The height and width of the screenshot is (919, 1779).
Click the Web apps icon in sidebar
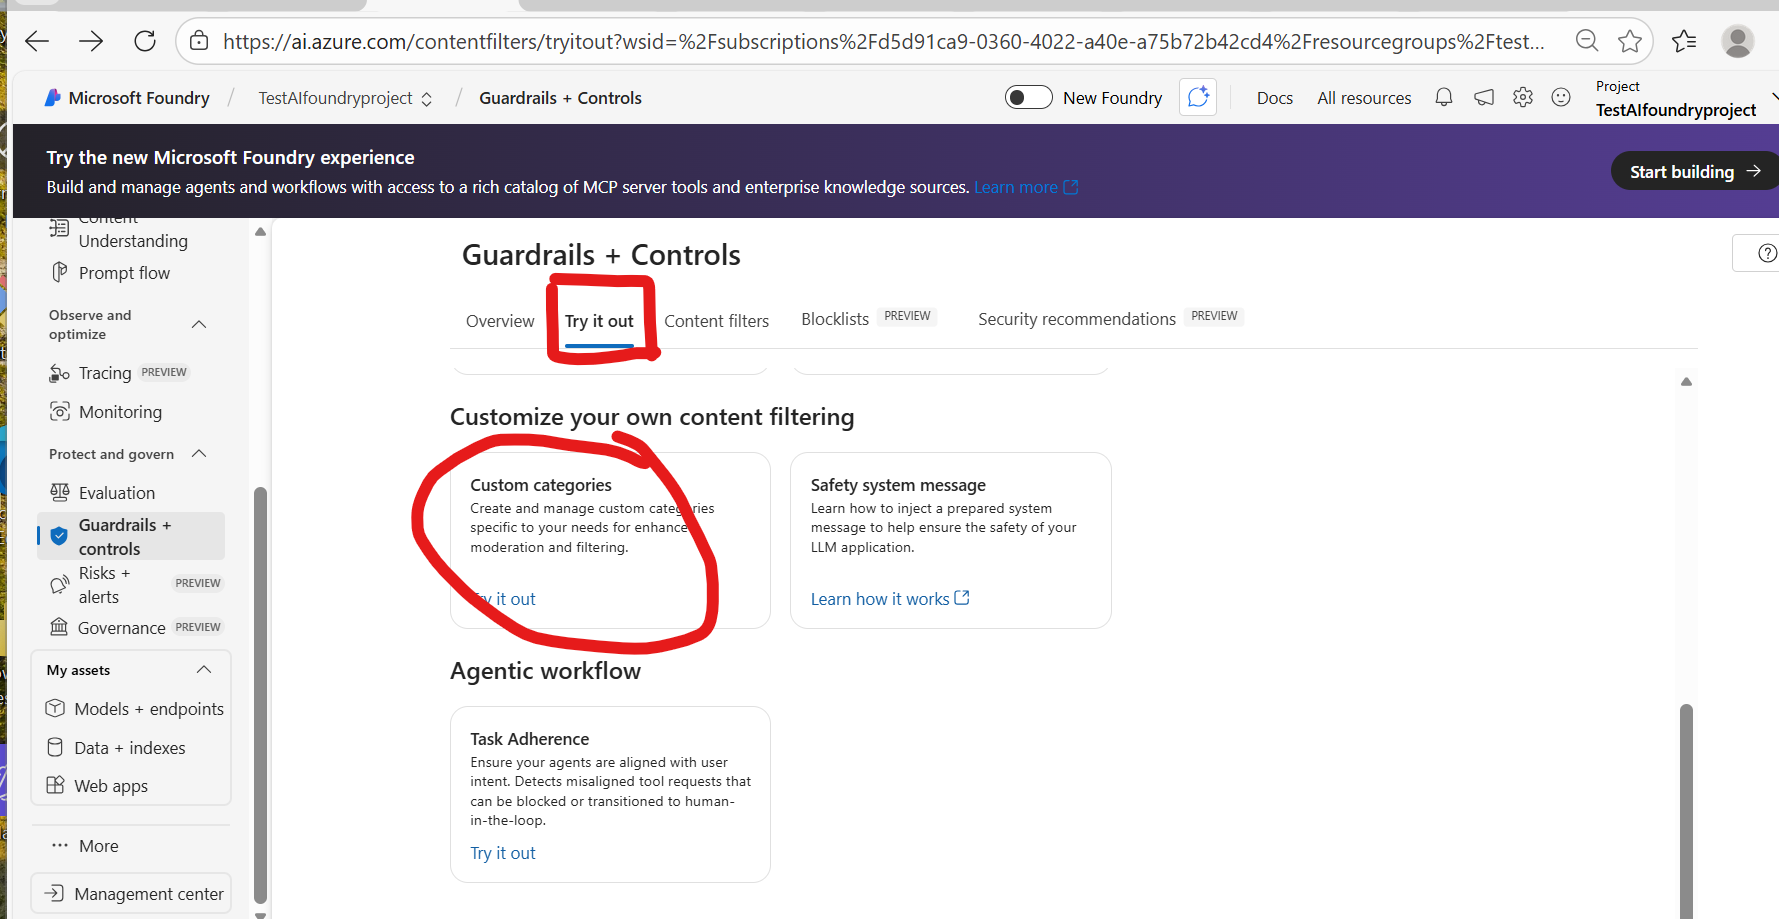tap(56, 785)
